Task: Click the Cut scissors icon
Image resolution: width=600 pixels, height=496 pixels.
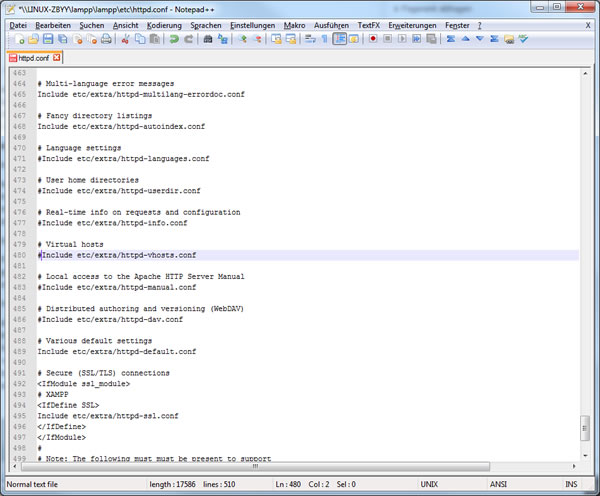Action: [126, 40]
